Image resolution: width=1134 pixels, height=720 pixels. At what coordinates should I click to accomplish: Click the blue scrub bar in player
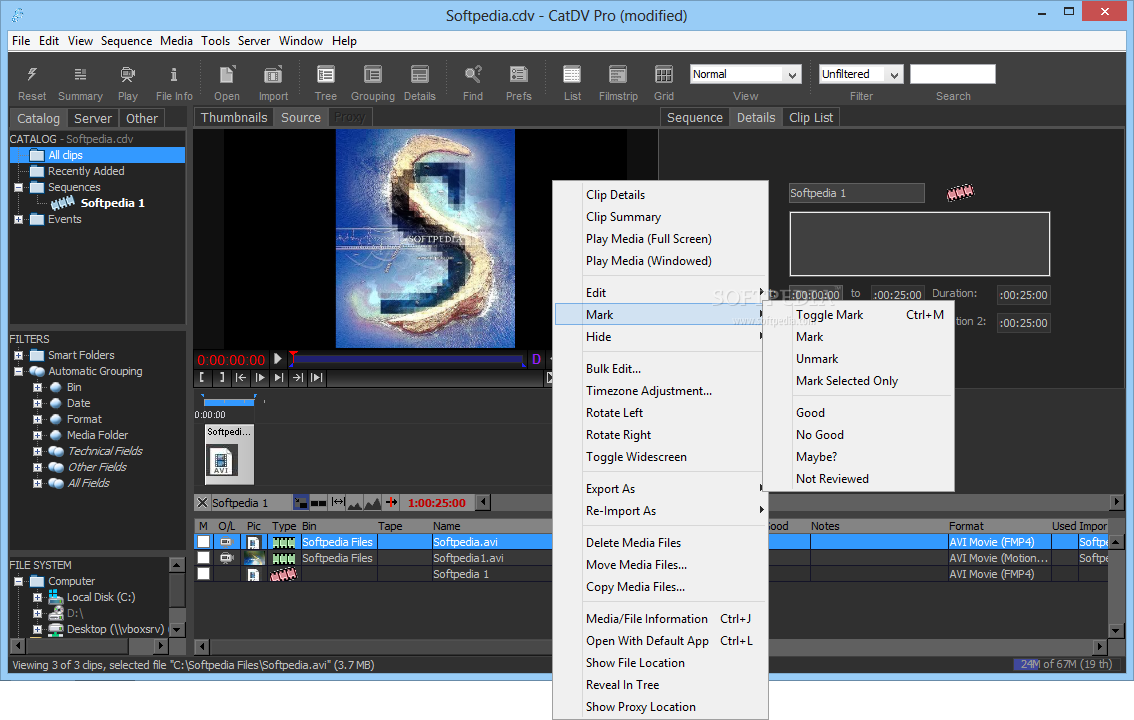[407, 359]
